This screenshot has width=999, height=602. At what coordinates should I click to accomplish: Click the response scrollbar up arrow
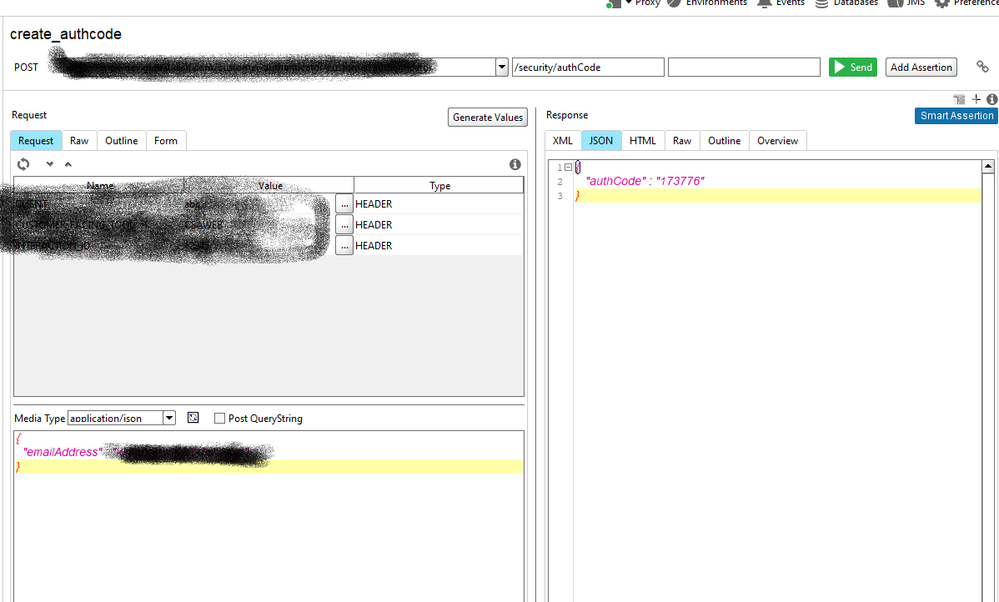click(x=988, y=166)
